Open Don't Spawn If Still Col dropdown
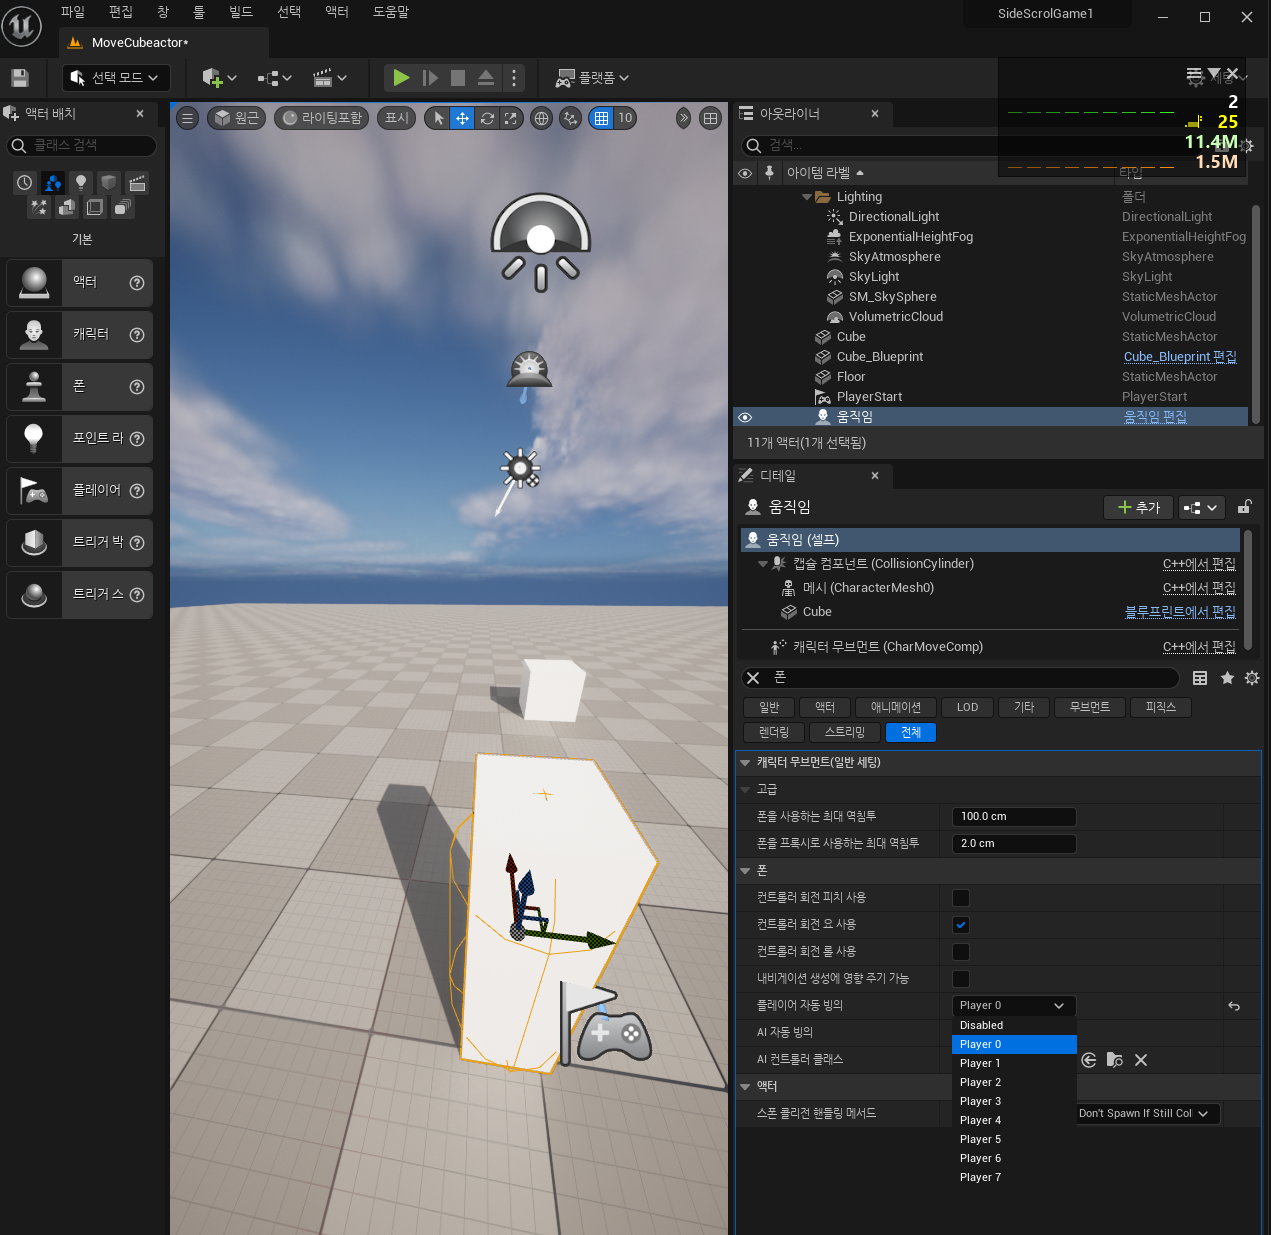 tap(1148, 1114)
